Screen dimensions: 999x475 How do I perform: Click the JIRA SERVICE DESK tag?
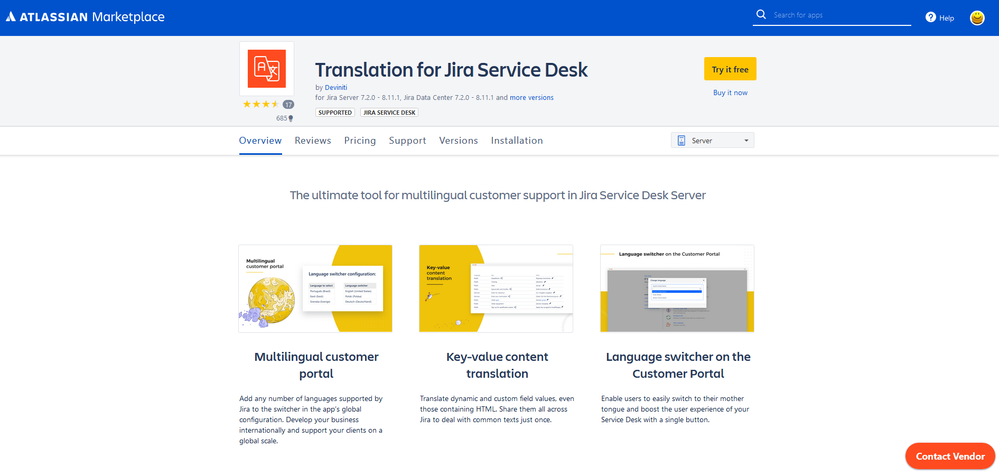coord(389,113)
